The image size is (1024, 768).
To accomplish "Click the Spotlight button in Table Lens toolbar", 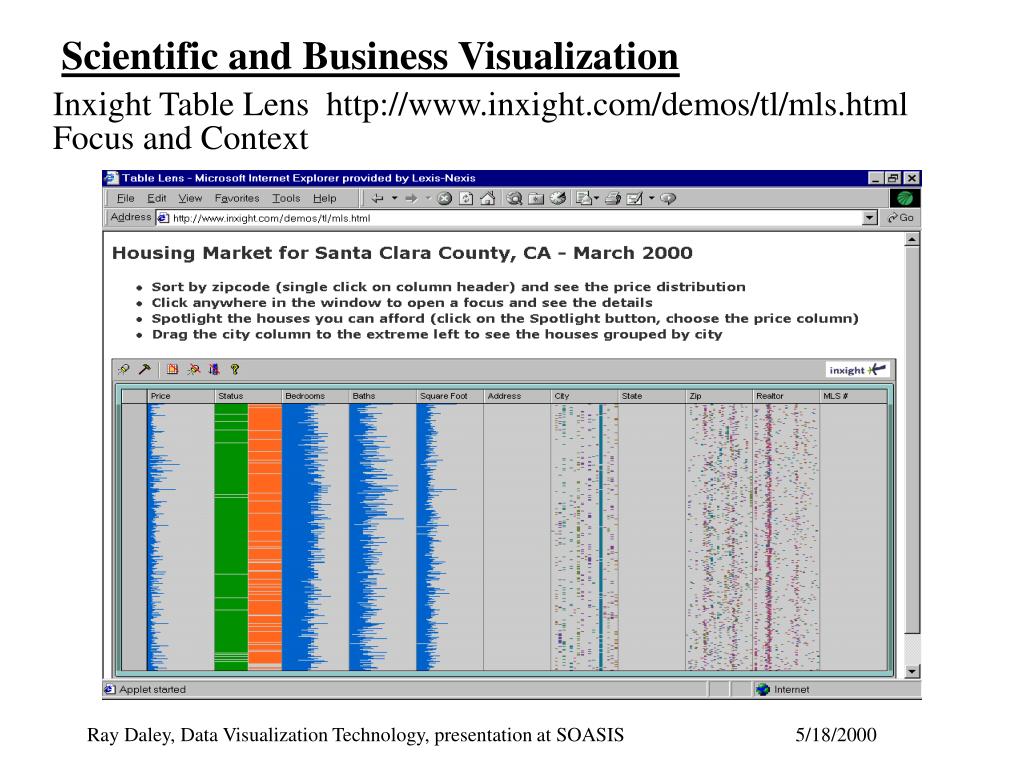I will (123, 370).
